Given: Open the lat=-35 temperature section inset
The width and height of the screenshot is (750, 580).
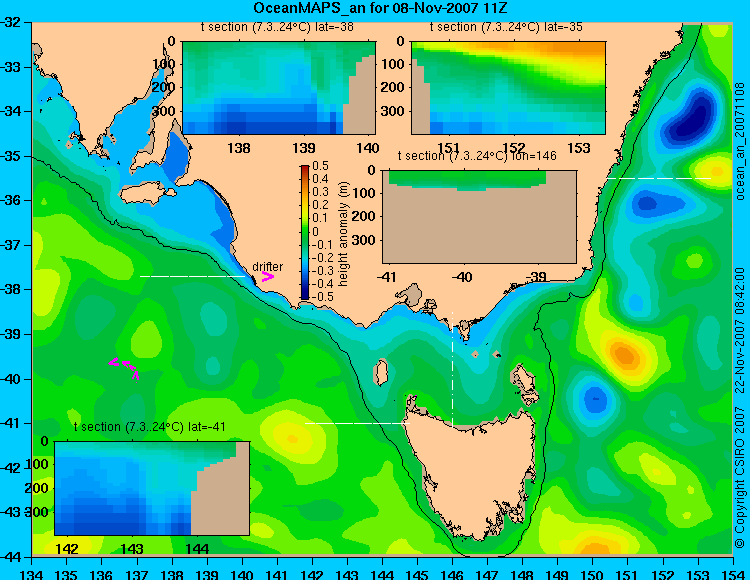Looking at the screenshot, I should [x=508, y=88].
